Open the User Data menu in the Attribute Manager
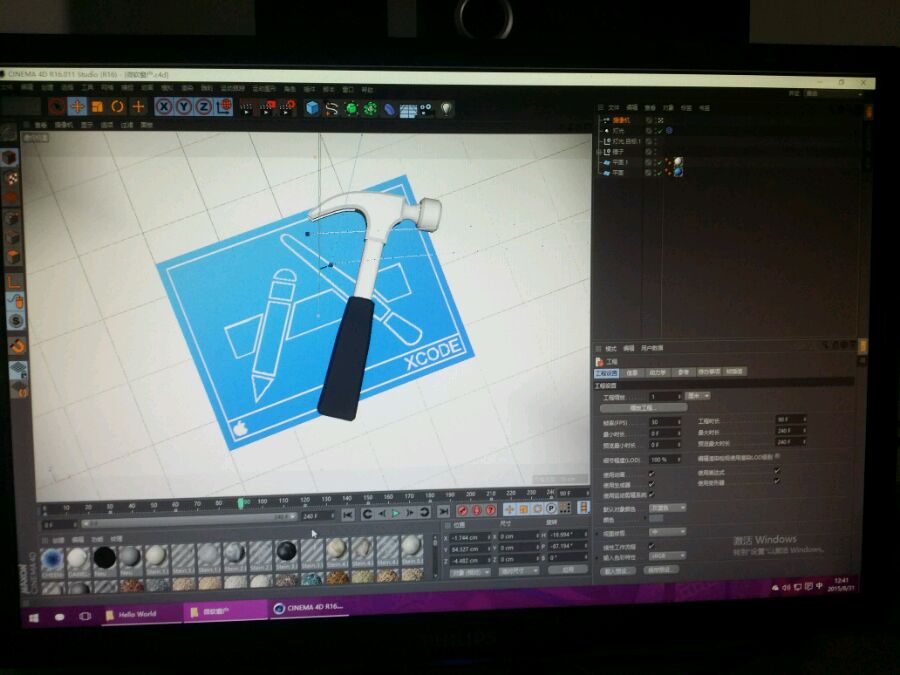Viewport: 900px width, 675px height. [651, 348]
